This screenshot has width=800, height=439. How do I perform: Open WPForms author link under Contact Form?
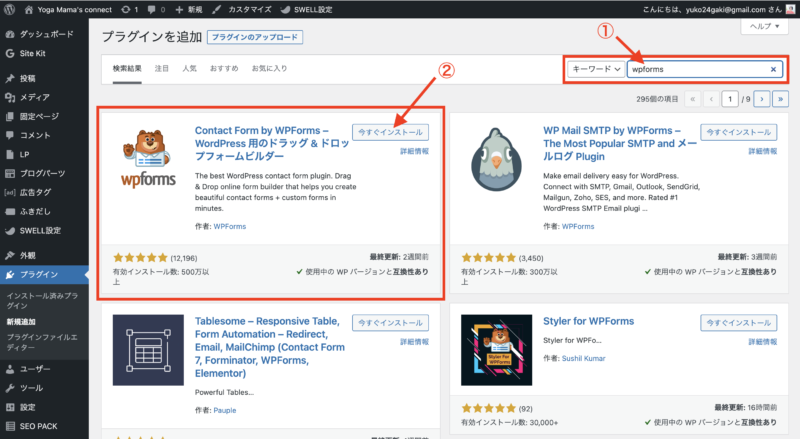point(230,226)
